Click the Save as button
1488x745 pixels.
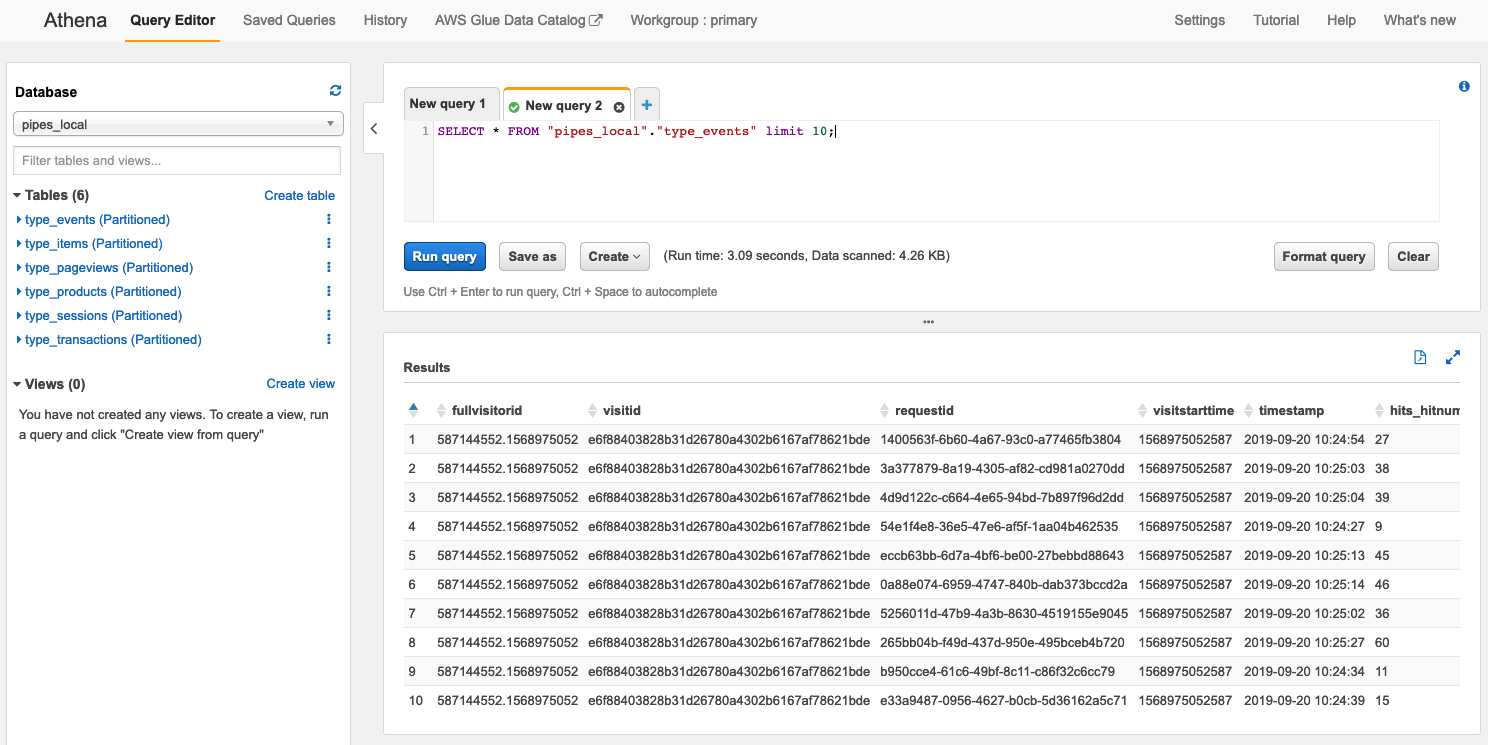pyautogui.click(x=532, y=257)
